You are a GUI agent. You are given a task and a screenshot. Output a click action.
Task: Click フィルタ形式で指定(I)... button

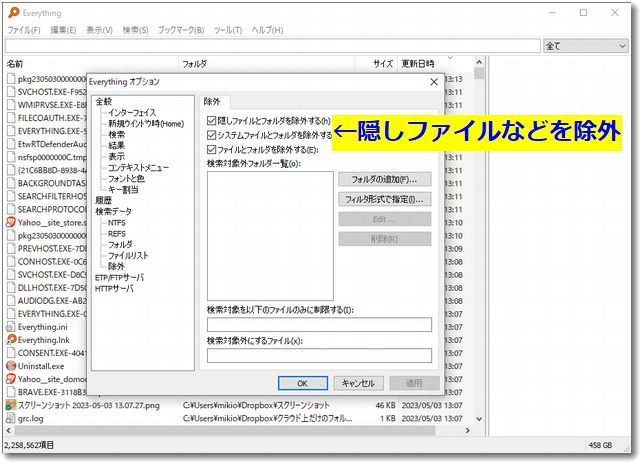(x=384, y=199)
